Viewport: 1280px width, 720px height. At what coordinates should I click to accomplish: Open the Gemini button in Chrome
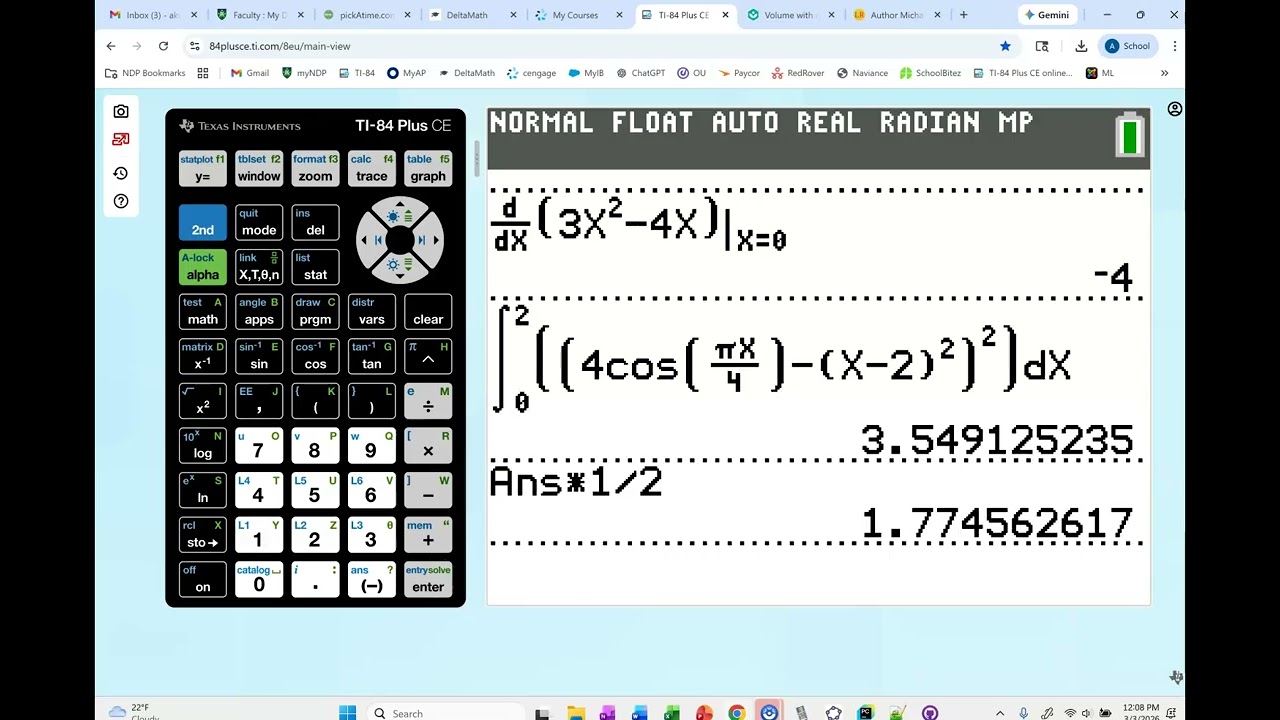pyautogui.click(x=1046, y=15)
